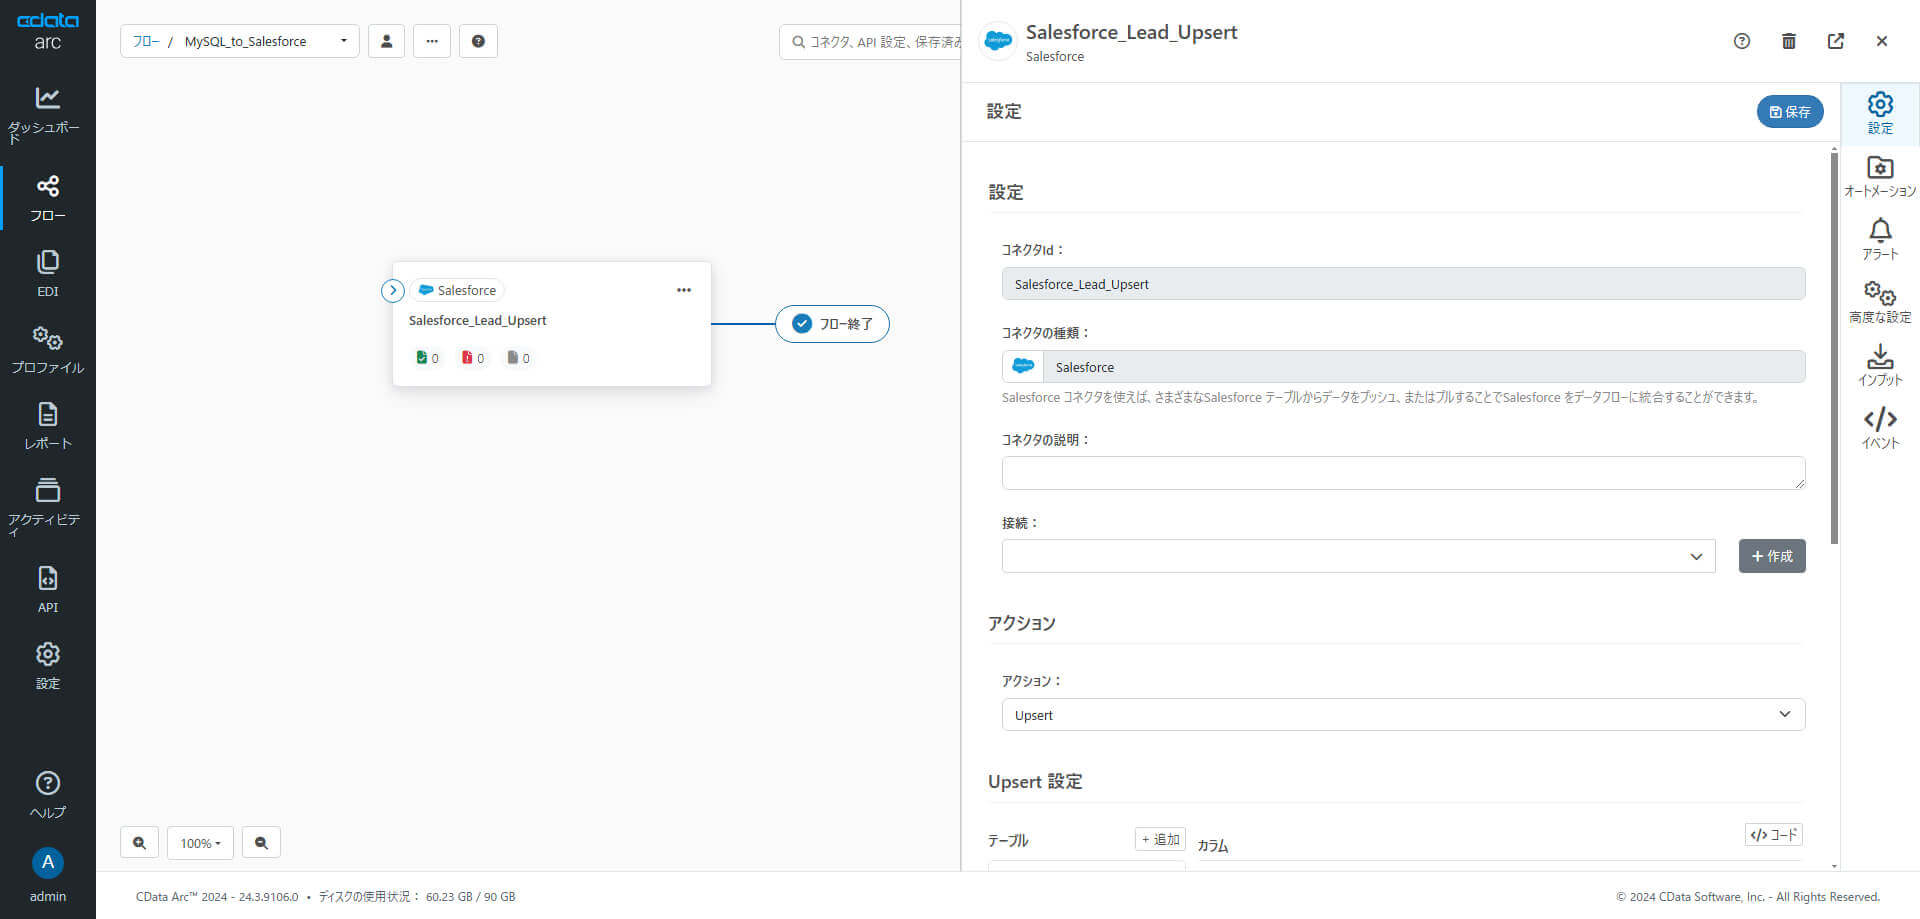Open the three-dot menu on the Salesforce connector card
The image size is (1920, 919).
pos(684,290)
